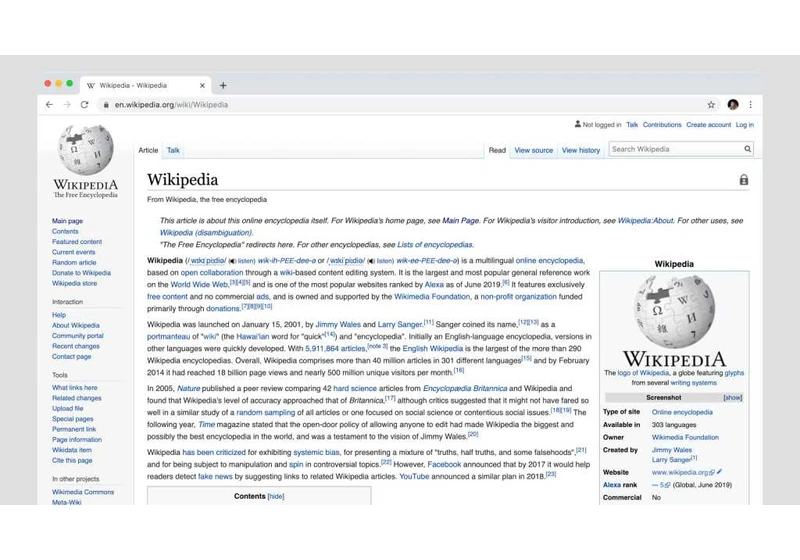Follow the Lists of encyclopedias link
The width and height of the screenshot is (800, 560).
pyautogui.click(x=435, y=245)
